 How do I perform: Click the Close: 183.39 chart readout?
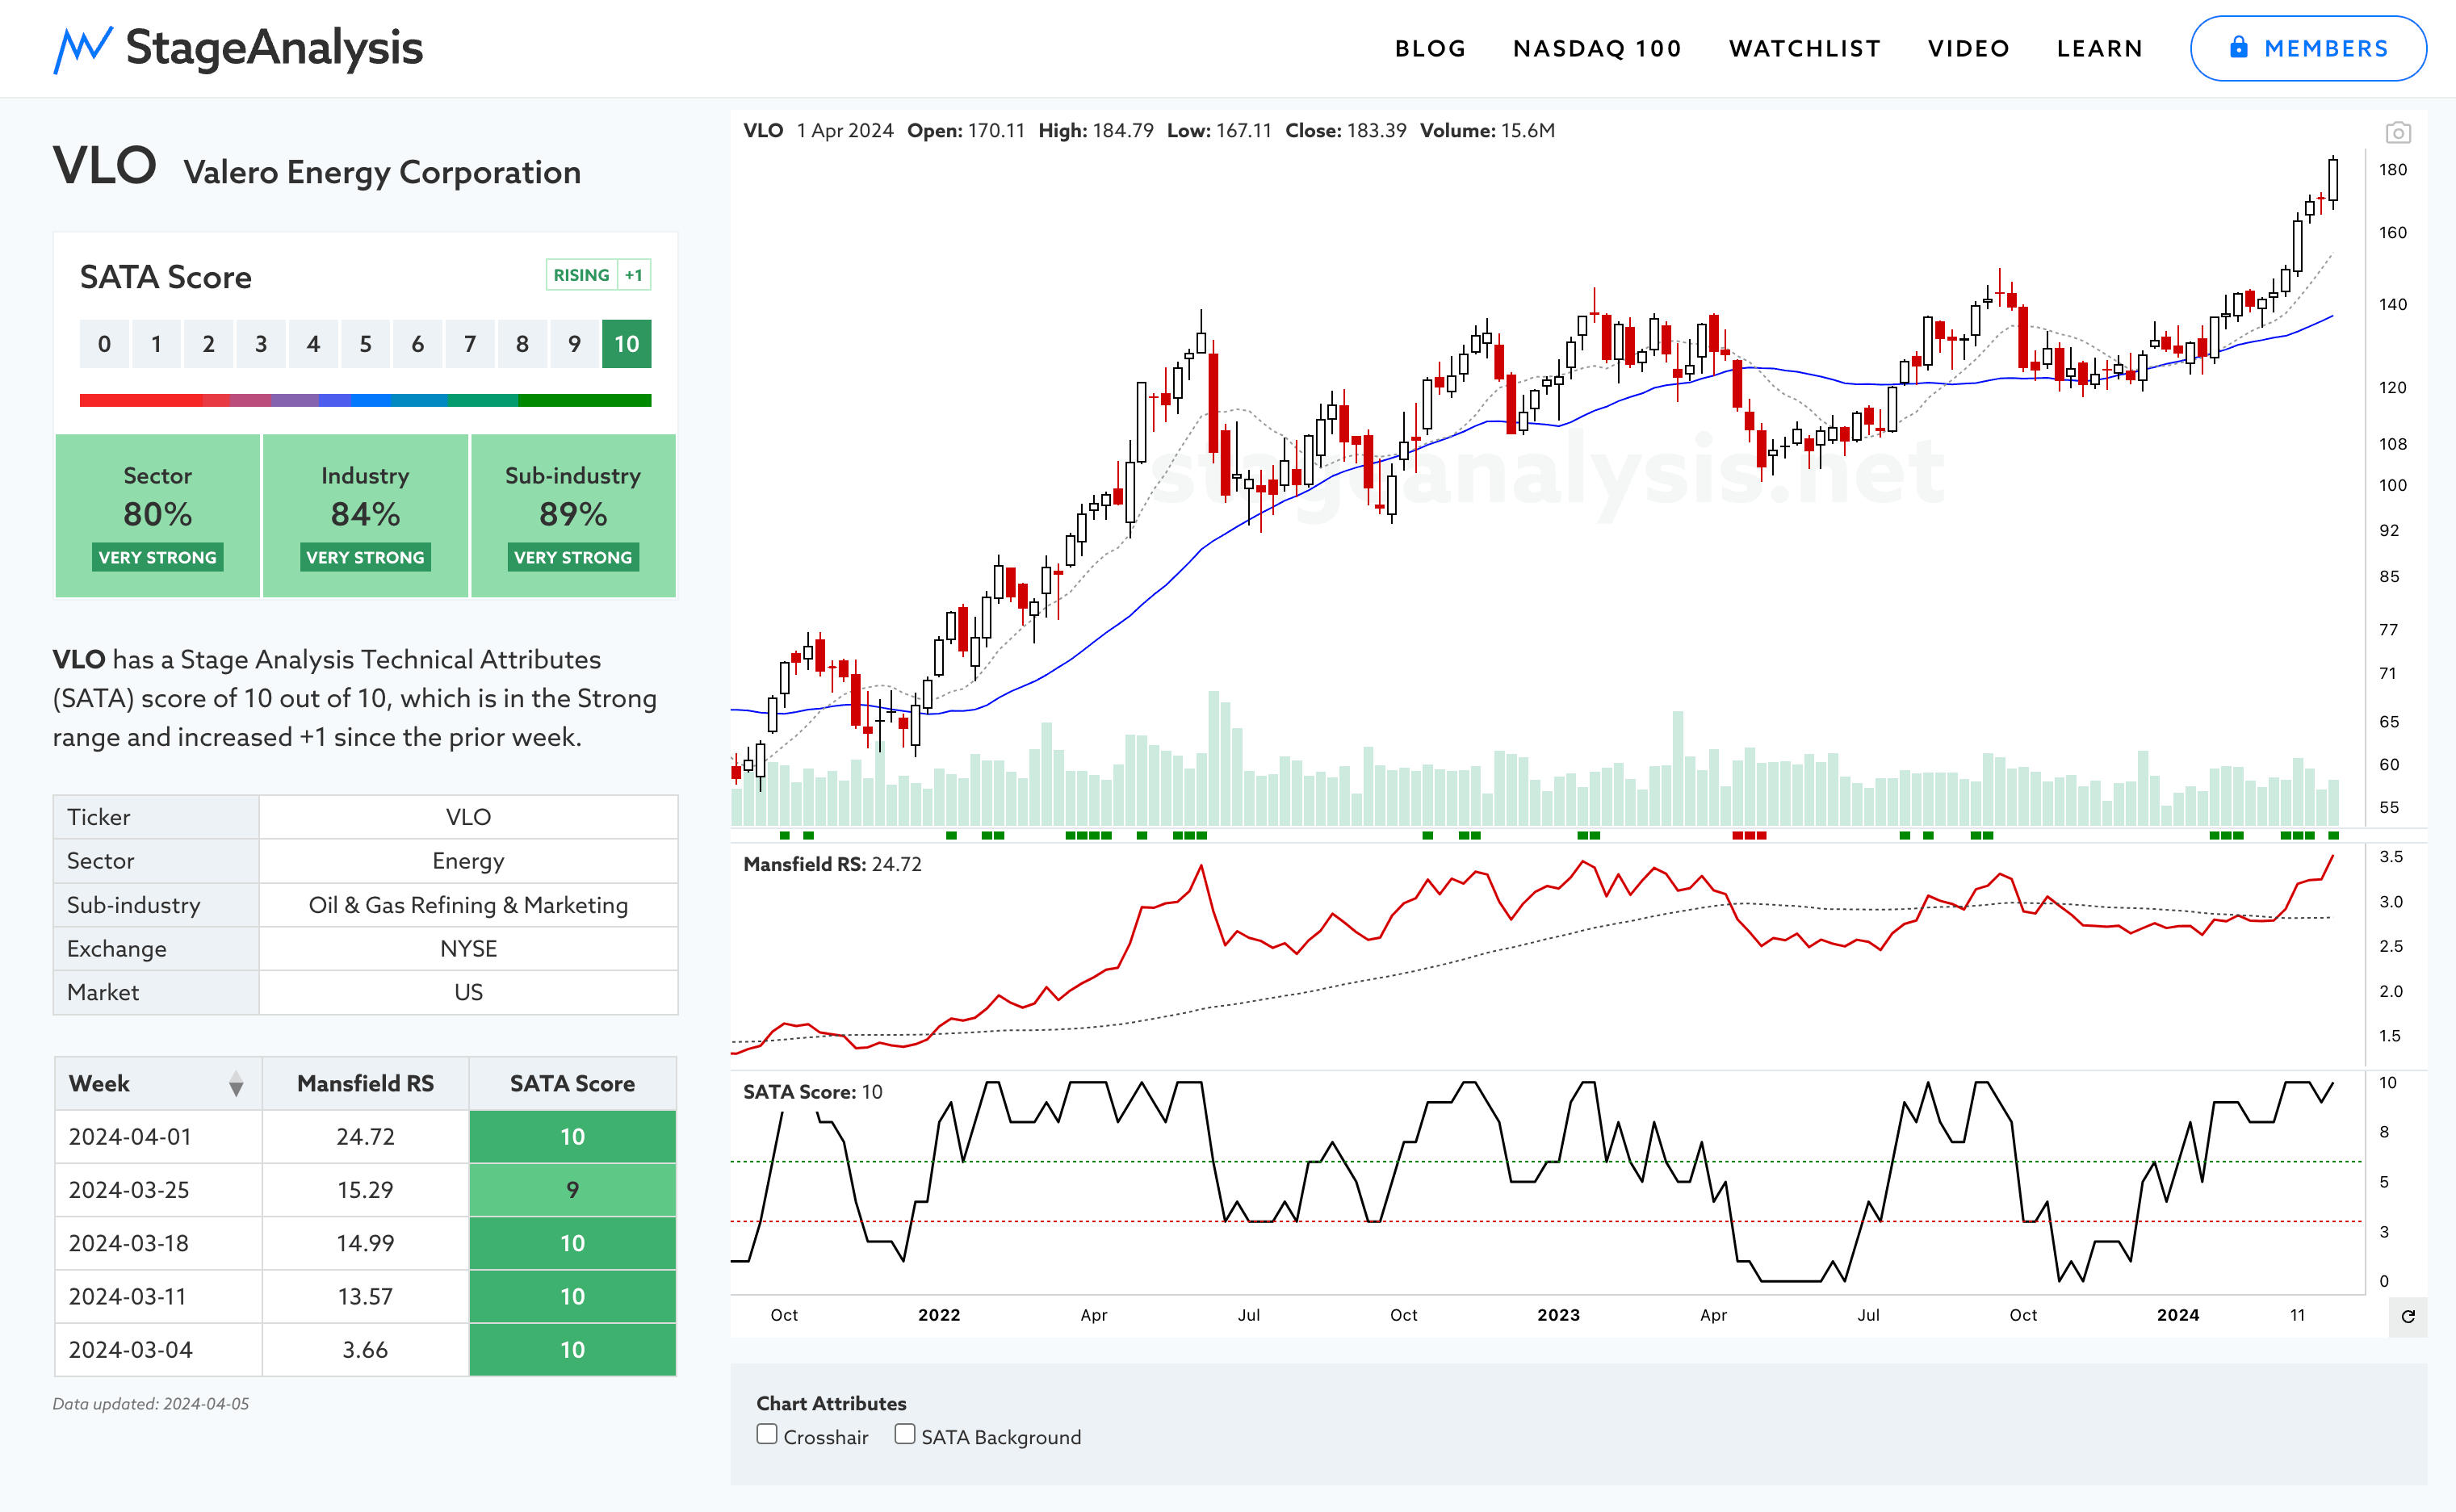pos(1346,131)
